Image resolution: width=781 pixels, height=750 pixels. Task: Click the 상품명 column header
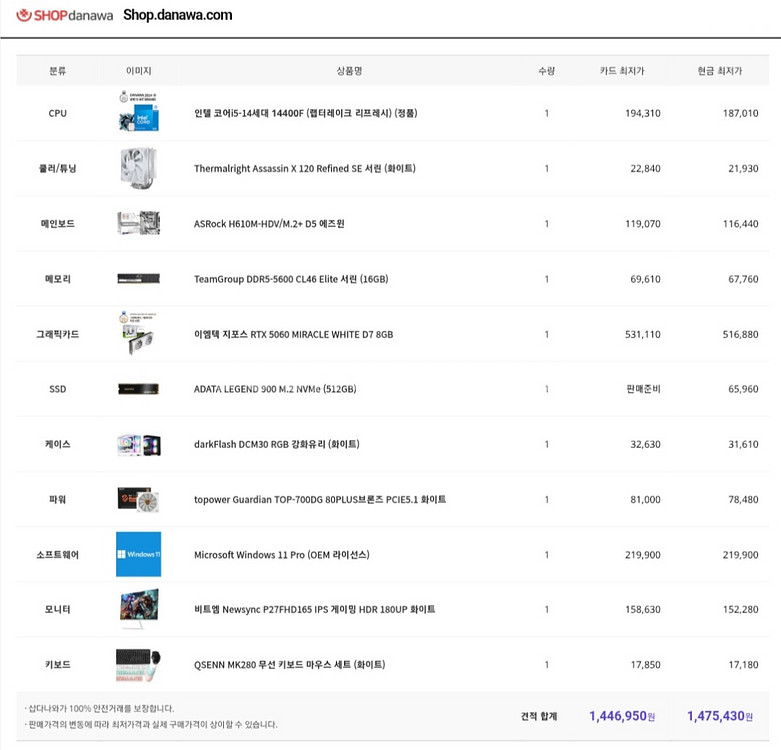click(349, 71)
